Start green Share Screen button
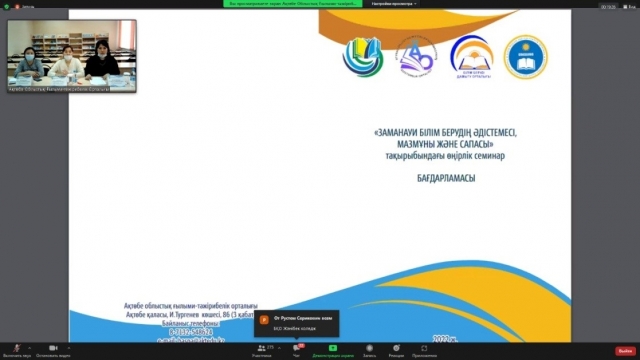 (333, 351)
